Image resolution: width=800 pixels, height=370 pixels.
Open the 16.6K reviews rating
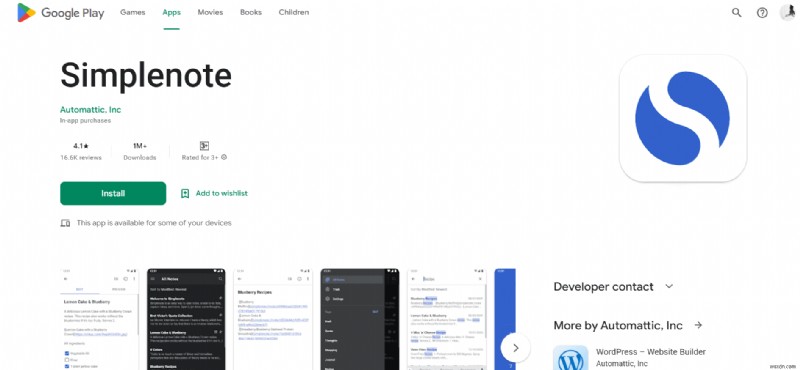tap(81, 152)
